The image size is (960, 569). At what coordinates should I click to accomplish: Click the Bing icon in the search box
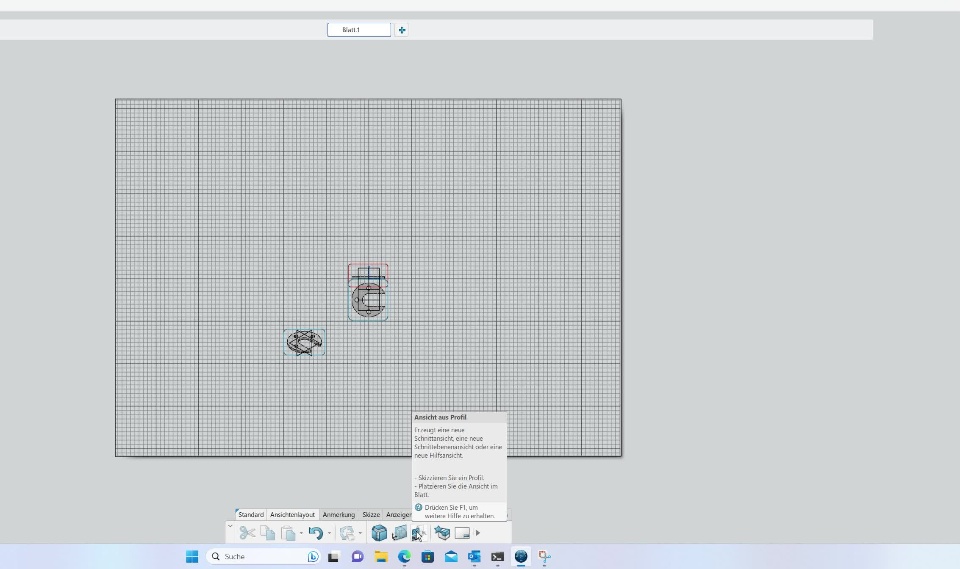(313, 556)
